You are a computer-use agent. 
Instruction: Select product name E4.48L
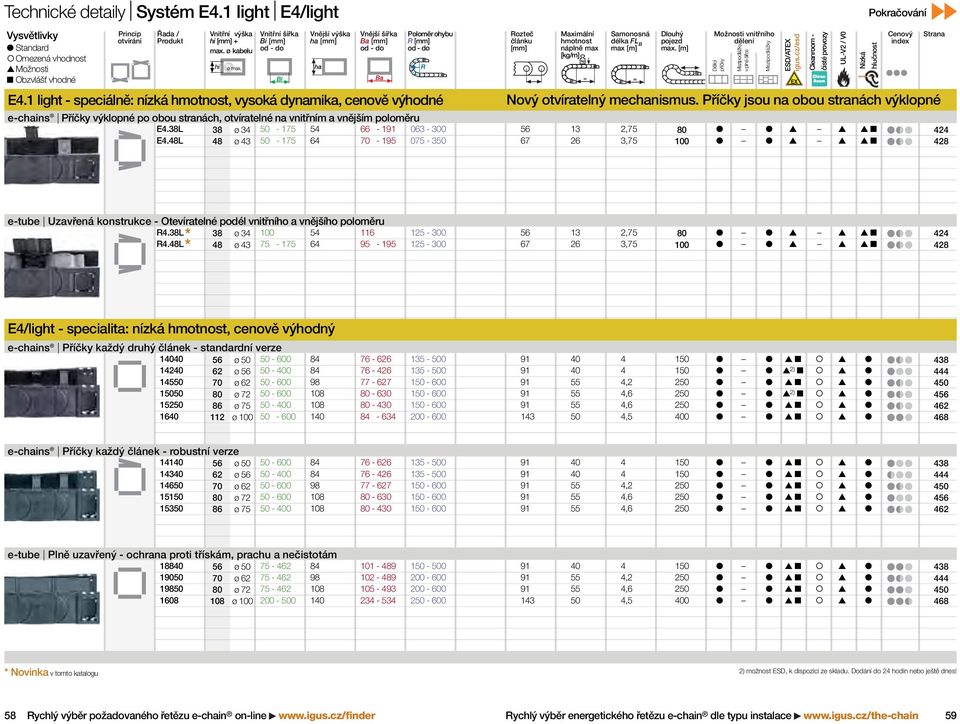[170, 141]
